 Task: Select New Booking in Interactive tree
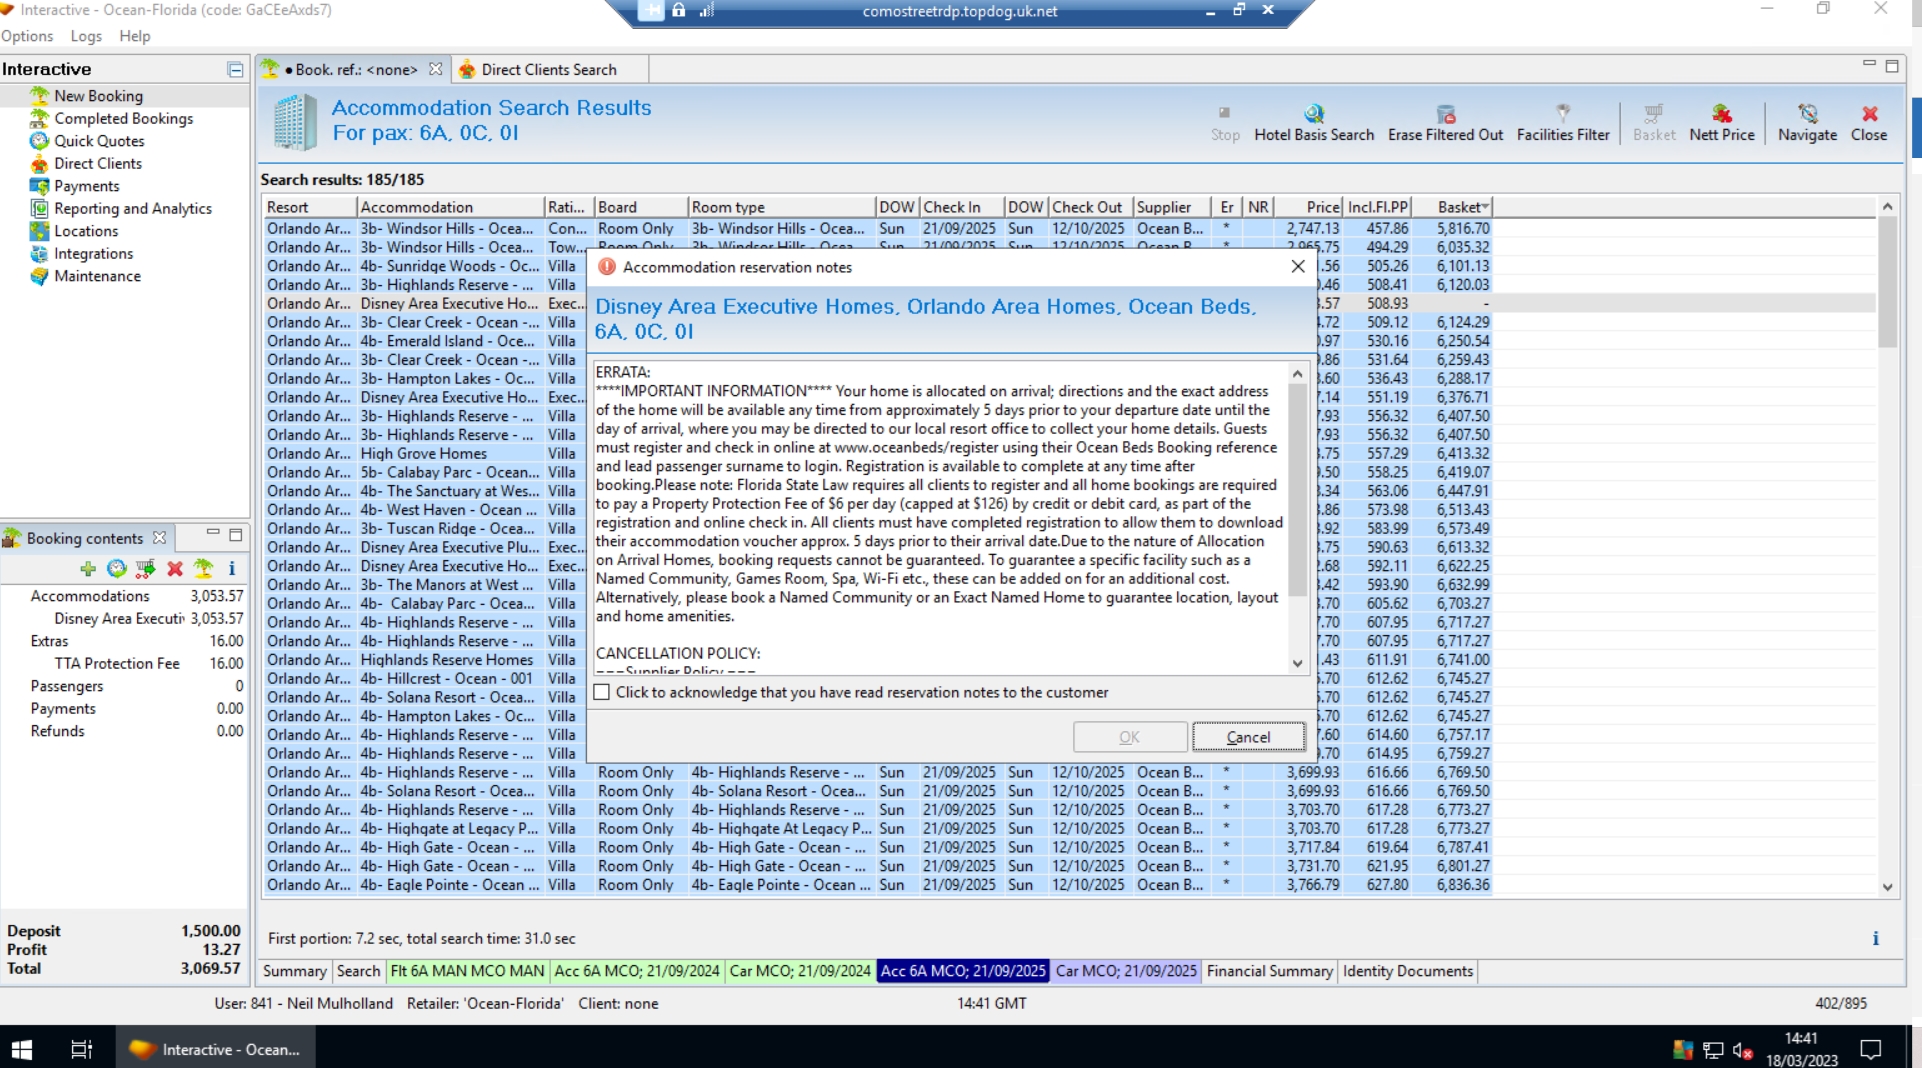point(98,96)
